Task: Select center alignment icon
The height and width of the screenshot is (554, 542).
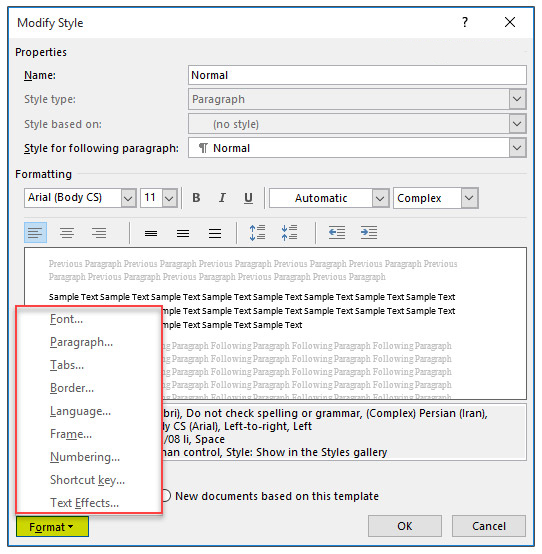Action: pos(67,233)
